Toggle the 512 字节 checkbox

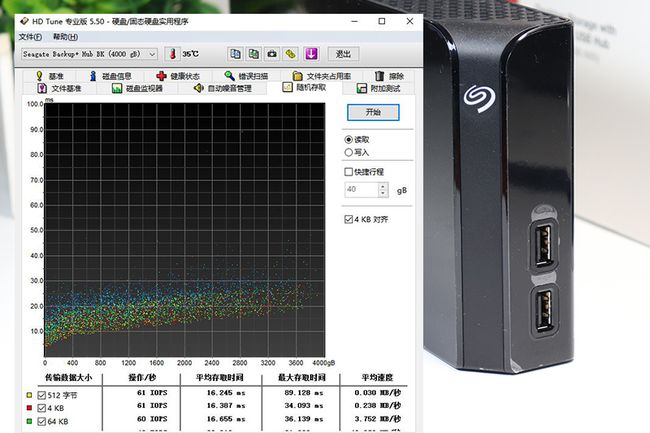point(41,395)
